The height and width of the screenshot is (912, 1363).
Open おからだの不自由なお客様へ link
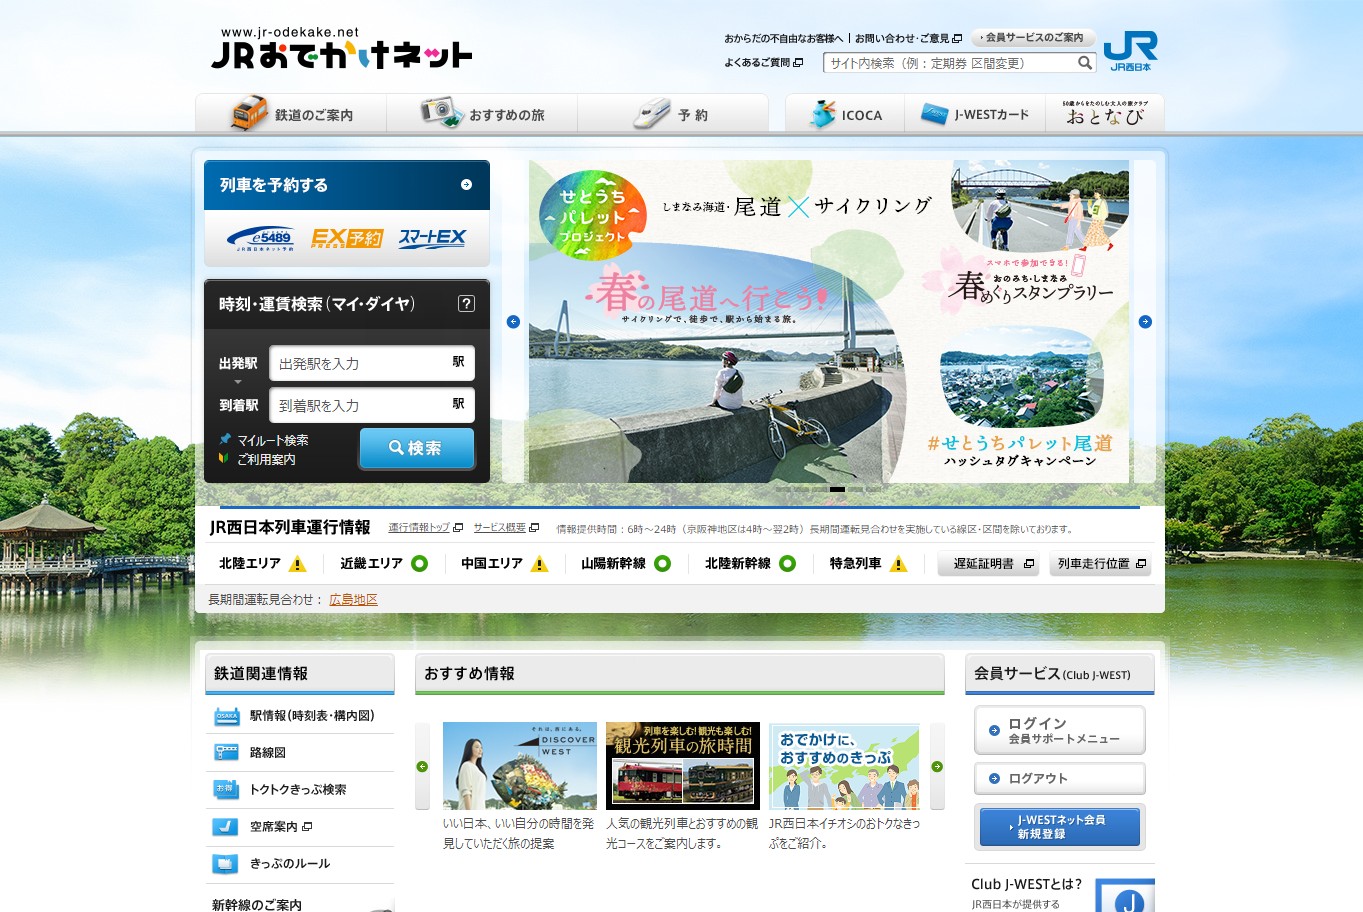[x=783, y=38]
